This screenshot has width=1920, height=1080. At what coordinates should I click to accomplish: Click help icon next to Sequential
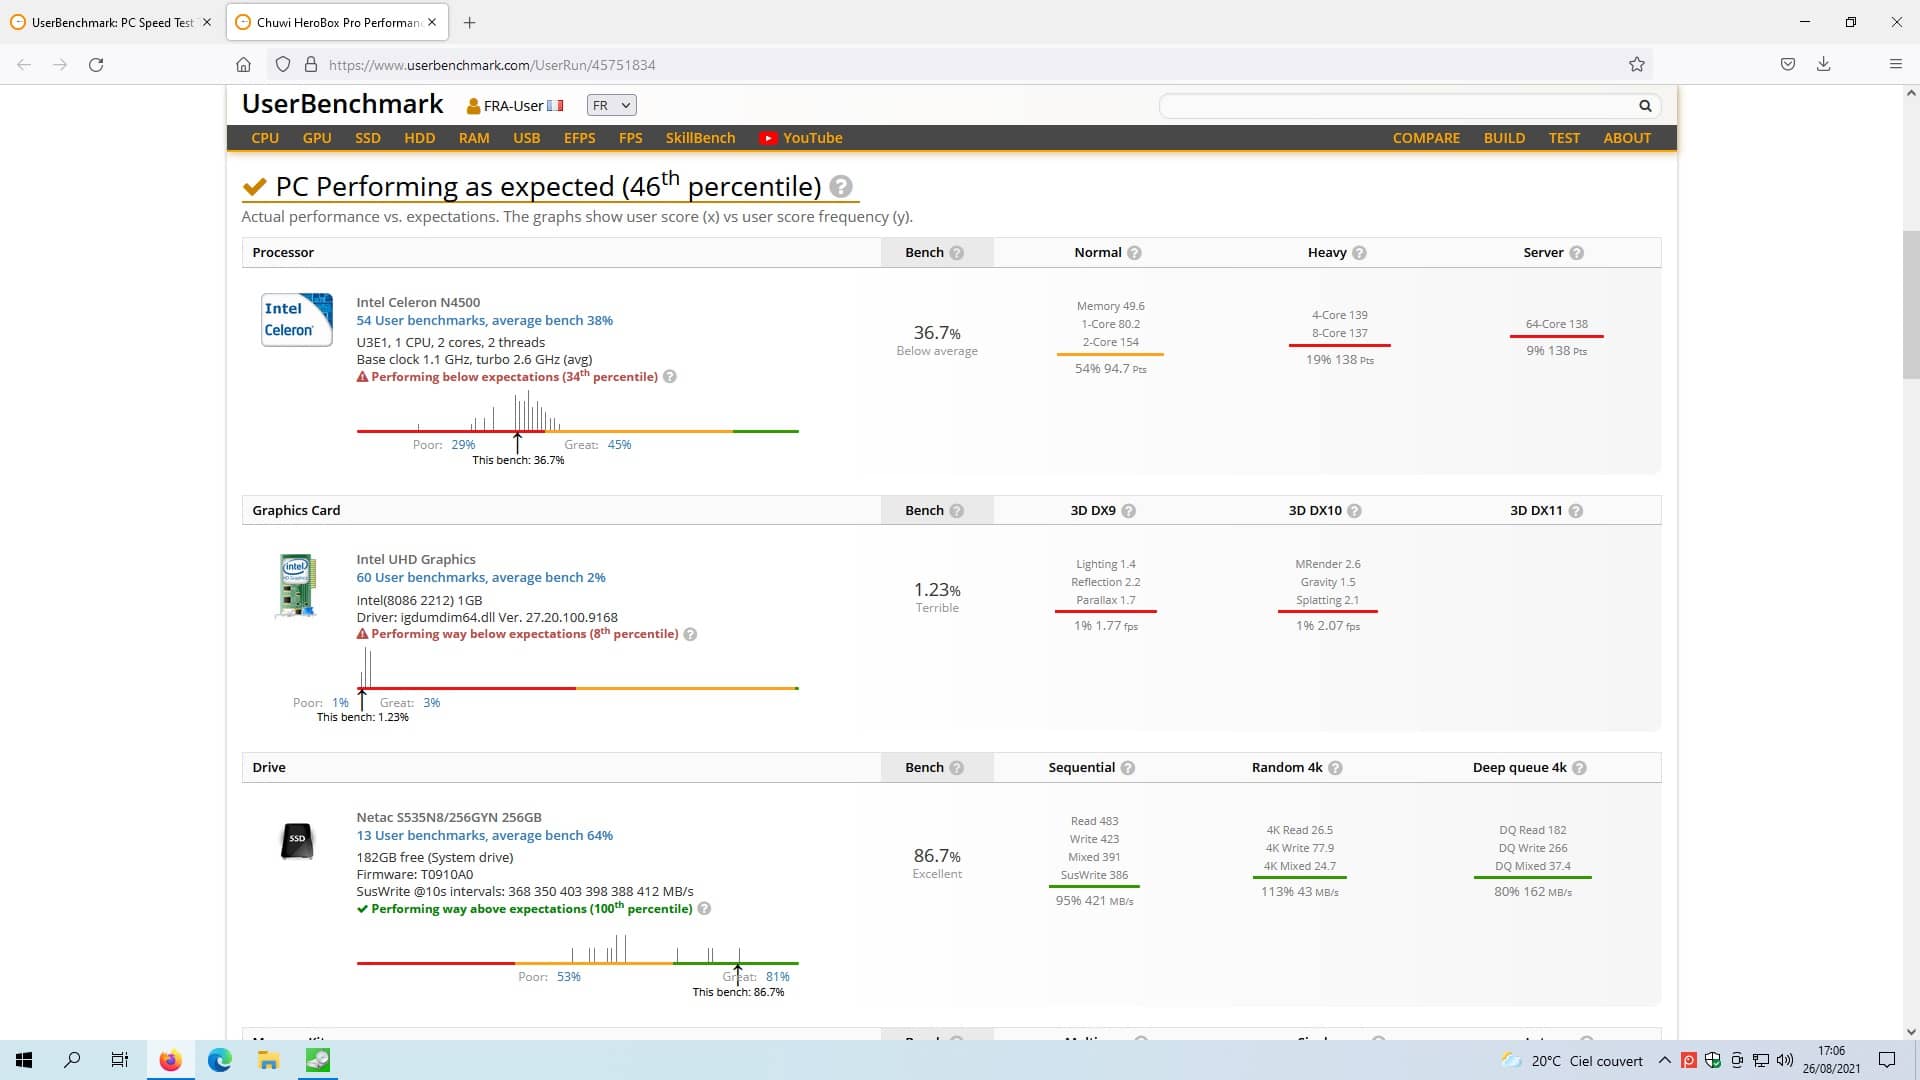[x=1128, y=768]
